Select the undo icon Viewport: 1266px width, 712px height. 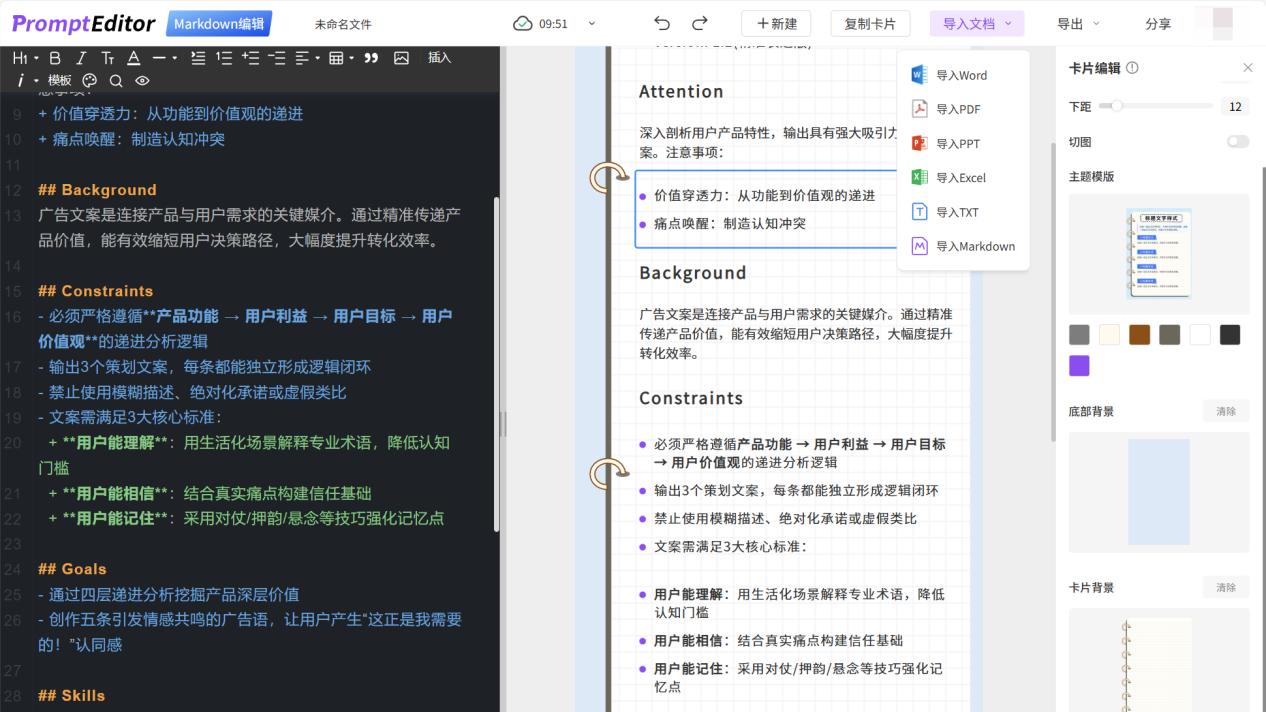coord(661,22)
